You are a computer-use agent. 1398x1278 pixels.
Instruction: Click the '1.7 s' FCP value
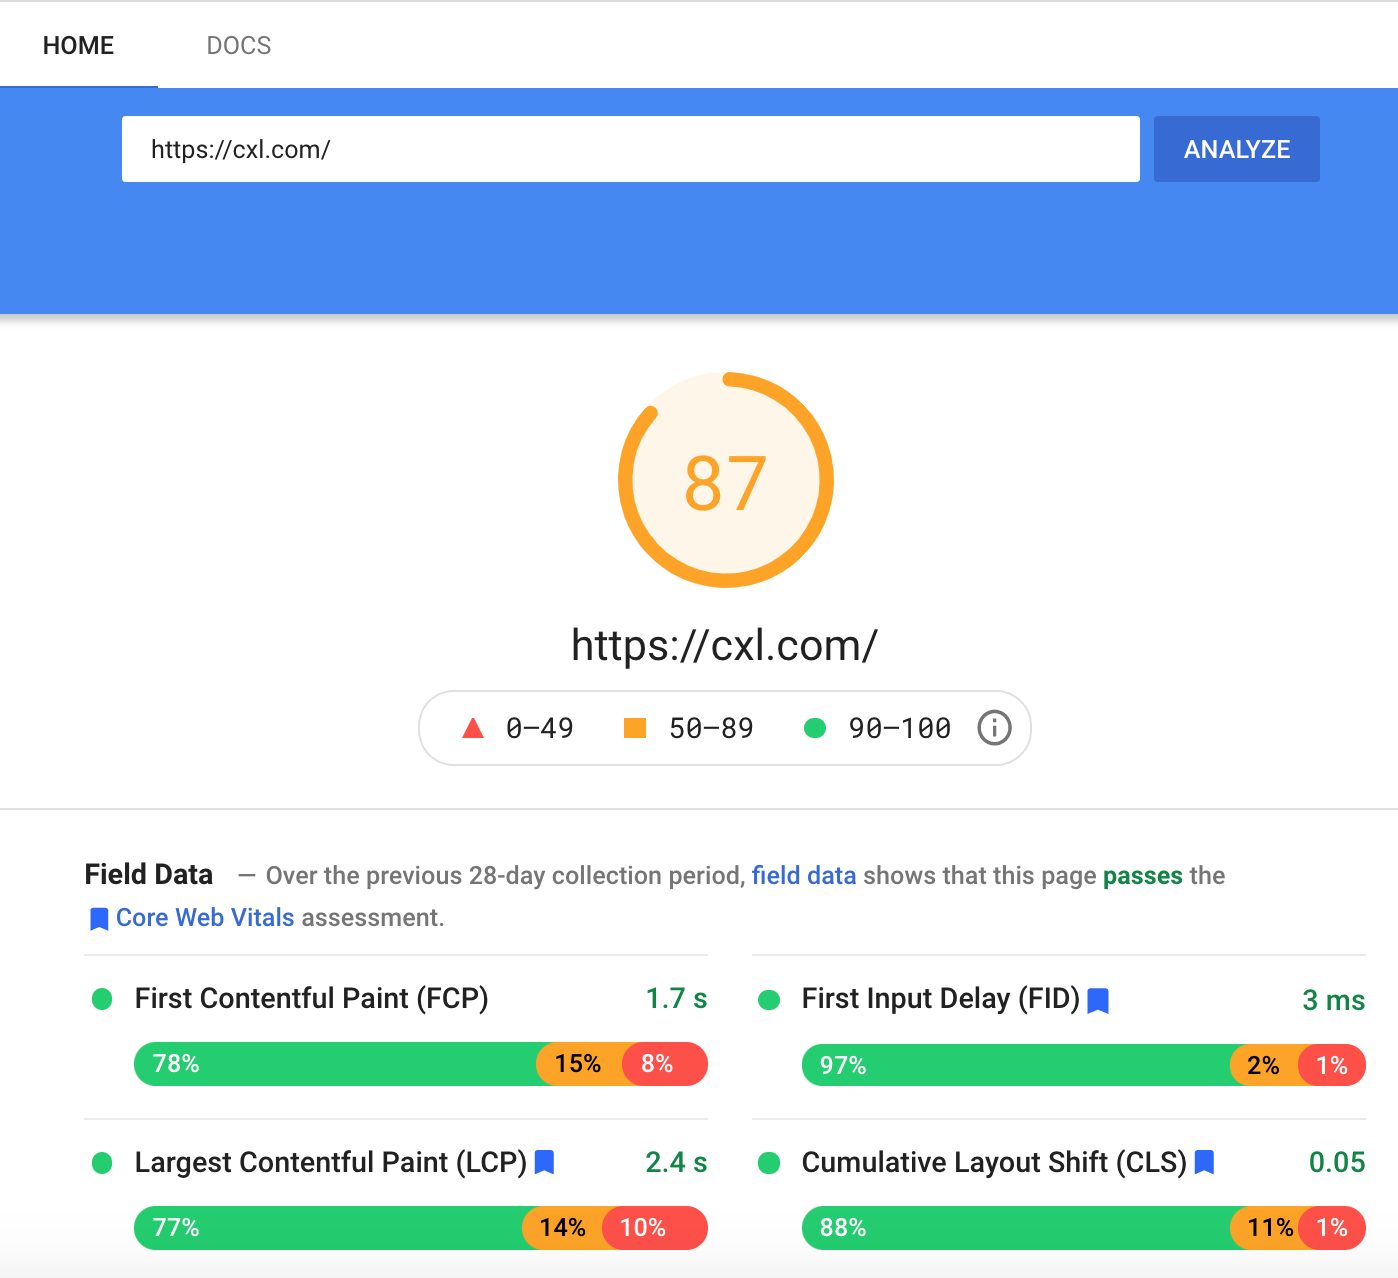[676, 998]
